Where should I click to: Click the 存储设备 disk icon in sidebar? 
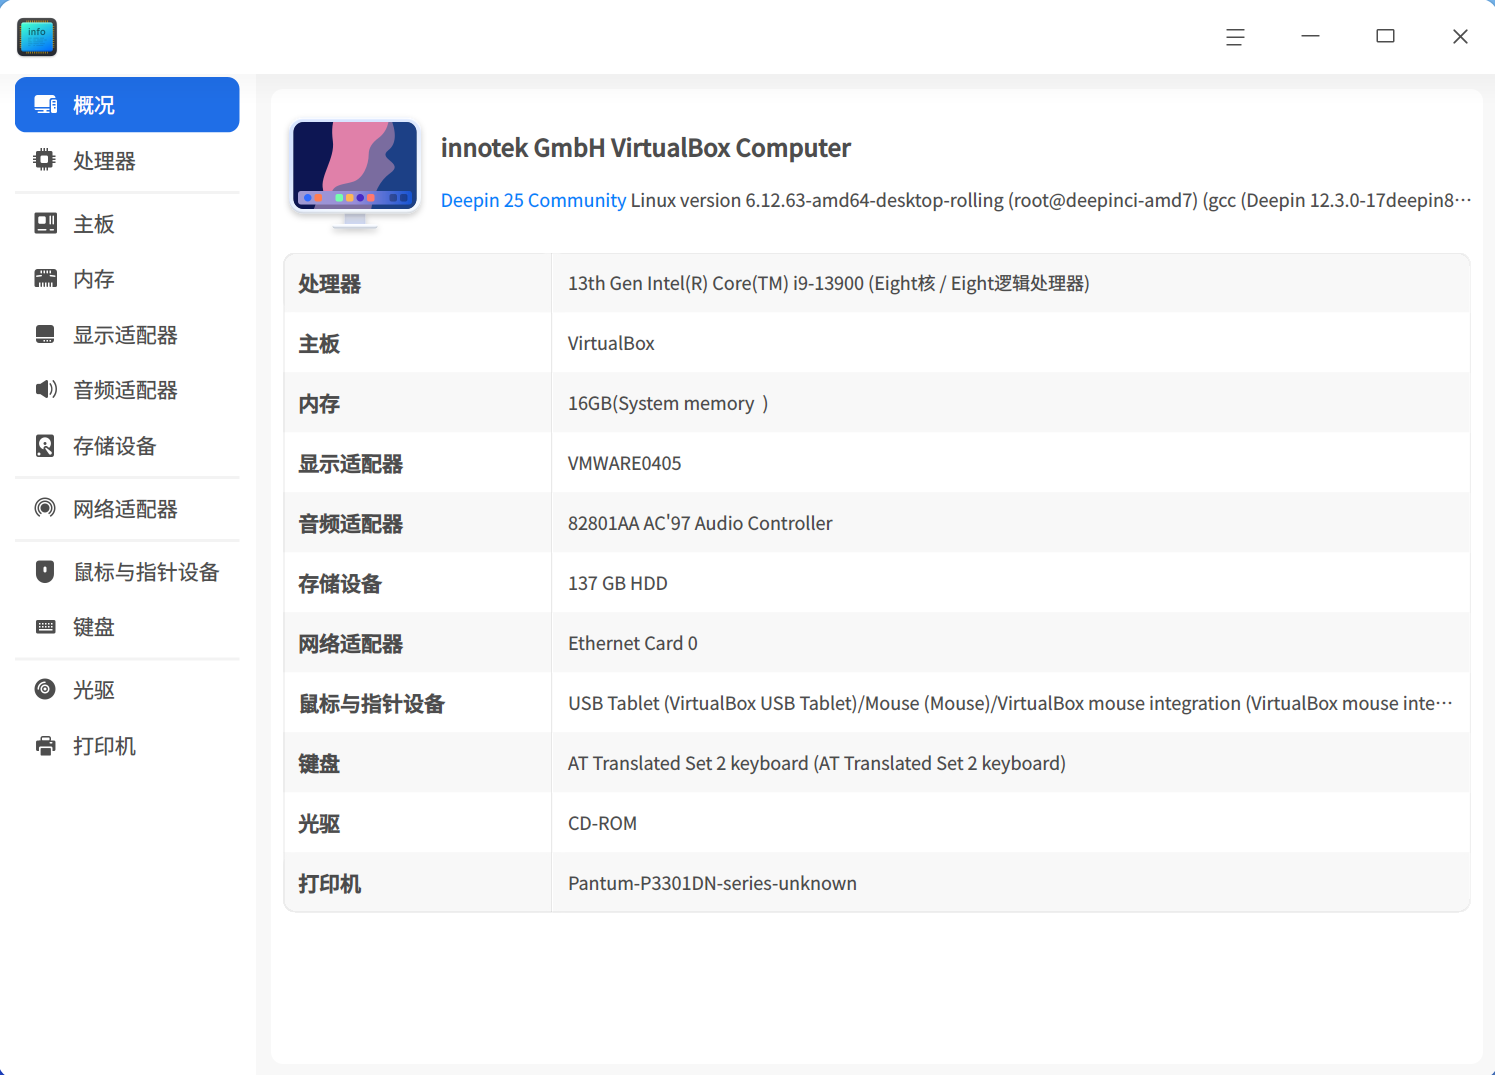pos(45,446)
